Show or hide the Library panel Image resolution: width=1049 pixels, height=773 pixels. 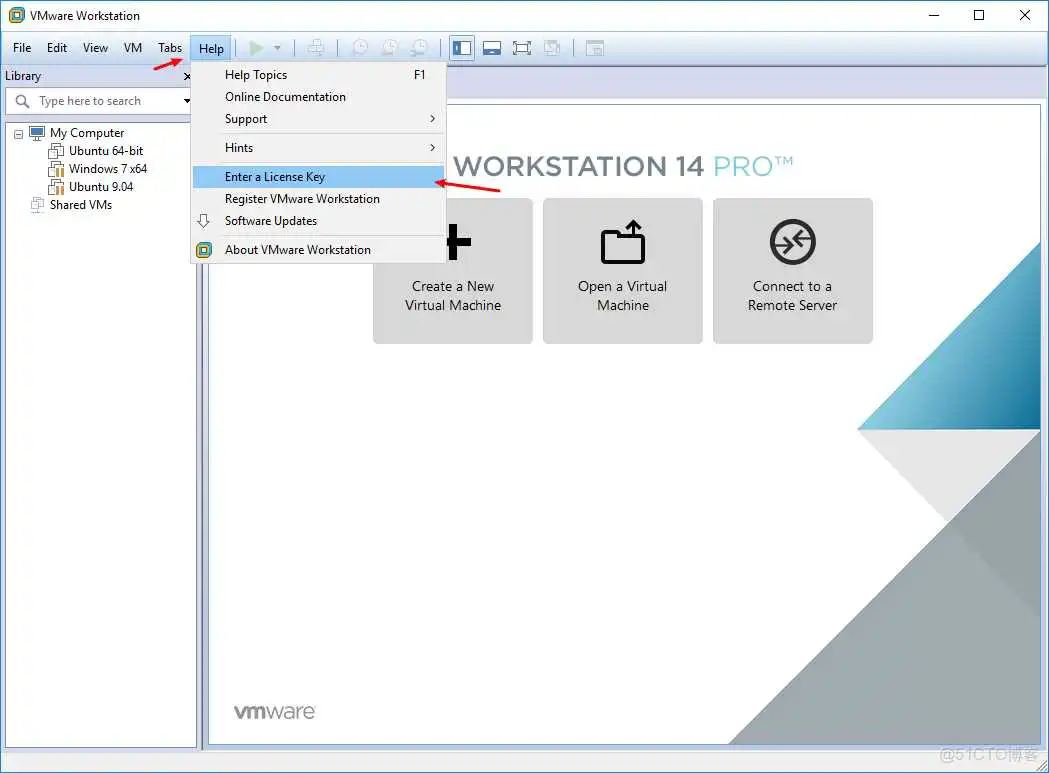coord(461,47)
